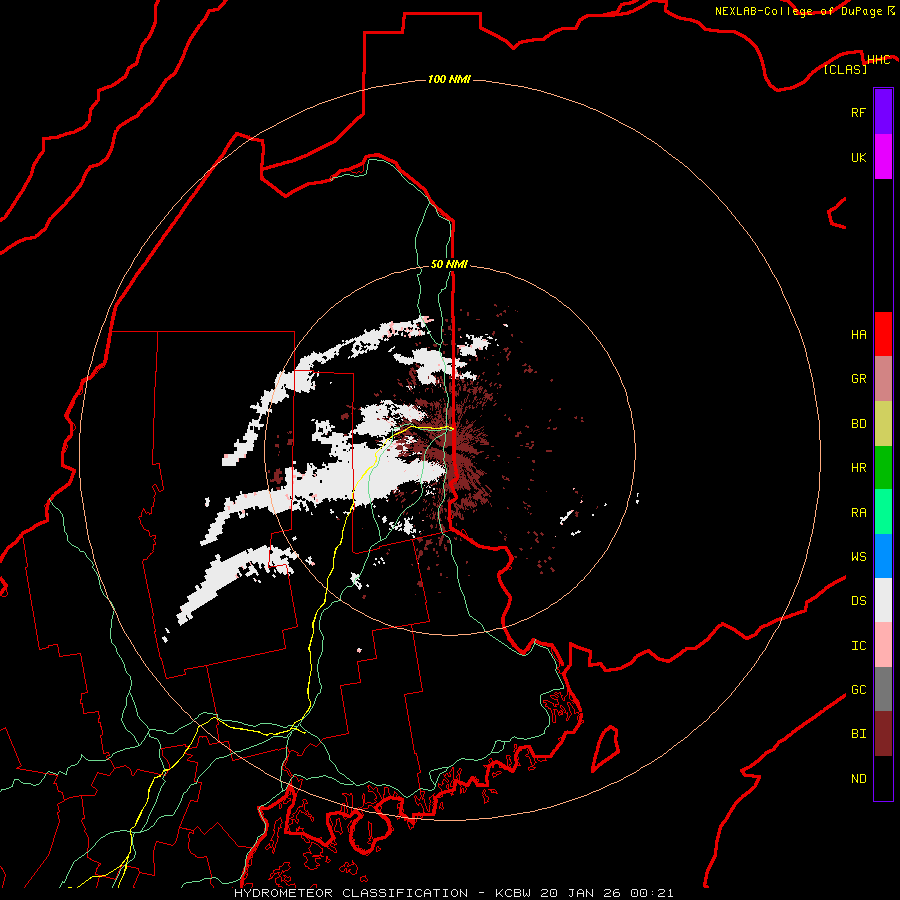Viewport: 900px width, 900px height.
Task: Click the ND legend label
Action: [x=858, y=779]
